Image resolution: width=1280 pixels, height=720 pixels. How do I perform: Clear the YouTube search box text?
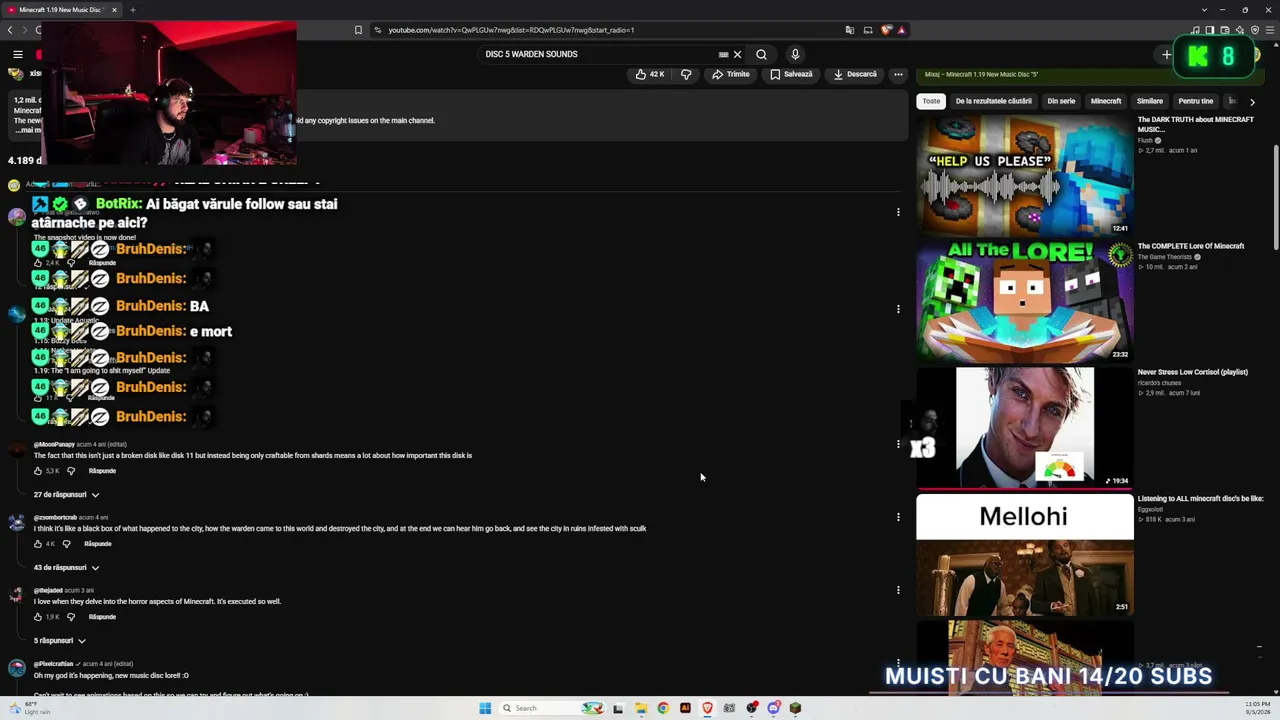coord(738,54)
